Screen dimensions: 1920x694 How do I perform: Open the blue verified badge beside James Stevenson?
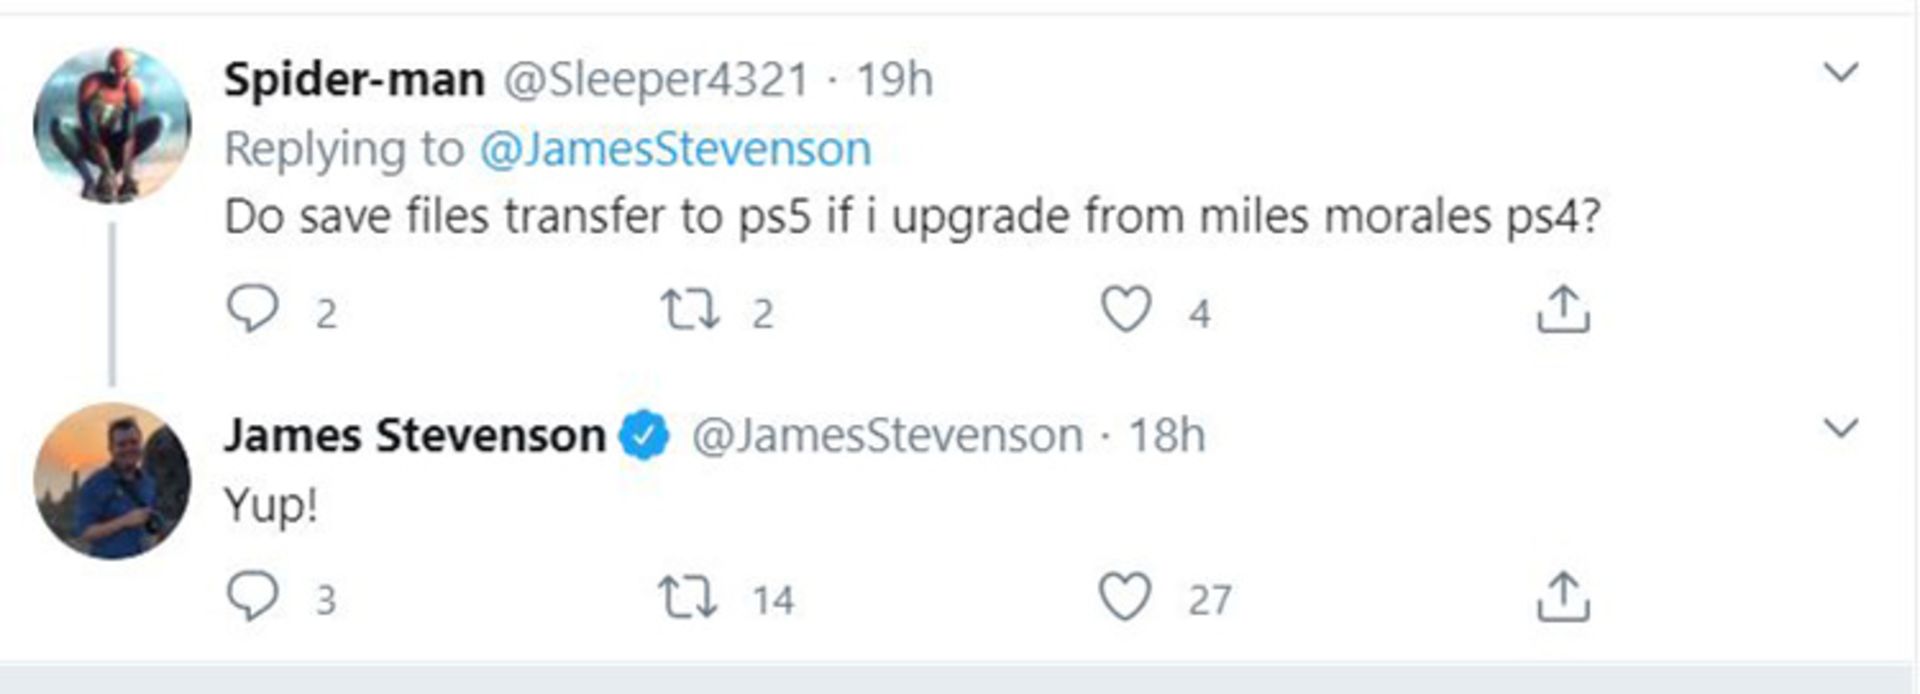tap(644, 436)
